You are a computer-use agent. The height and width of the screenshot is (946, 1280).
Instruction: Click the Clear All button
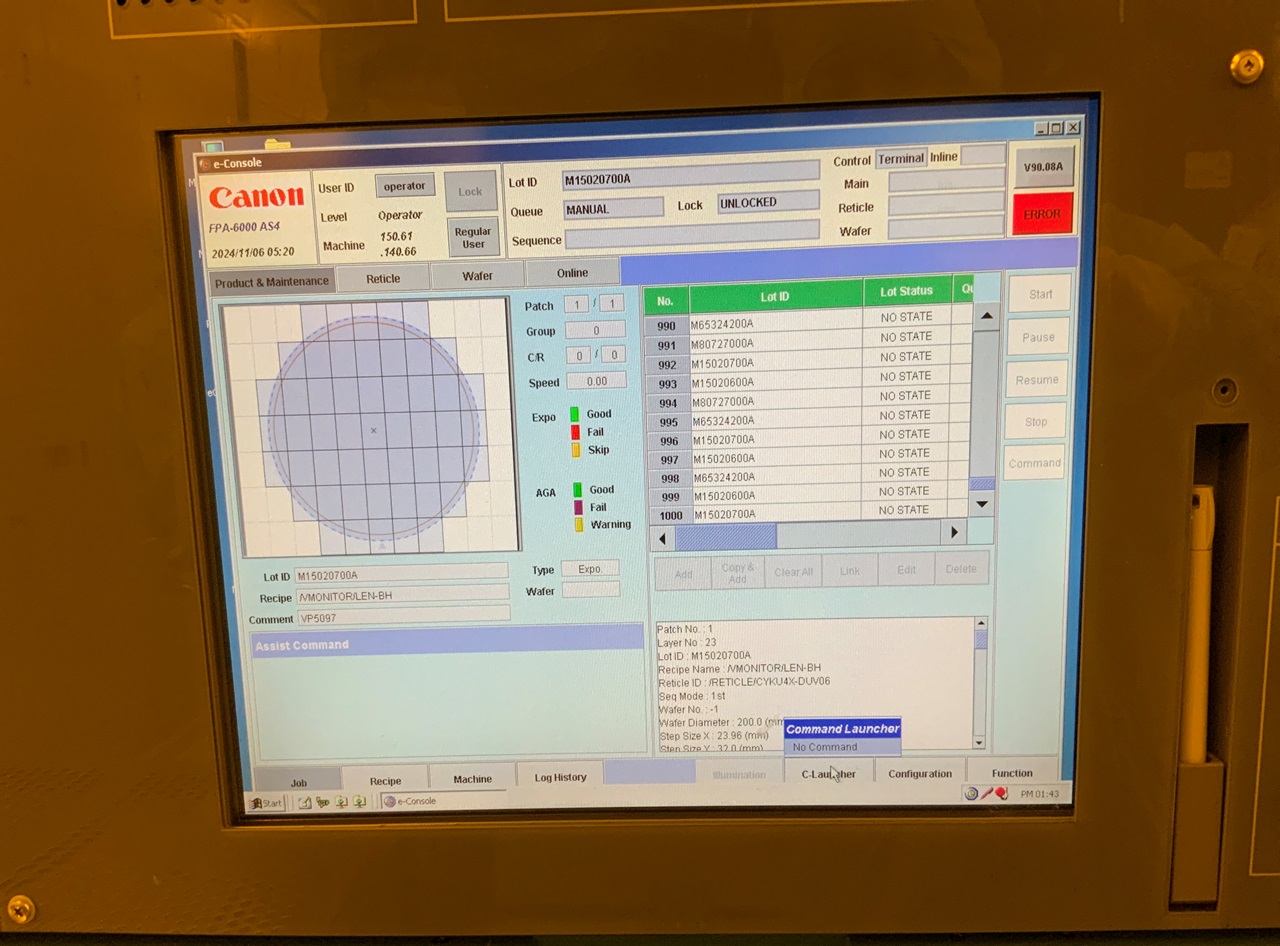pyautogui.click(x=794, y=572)
